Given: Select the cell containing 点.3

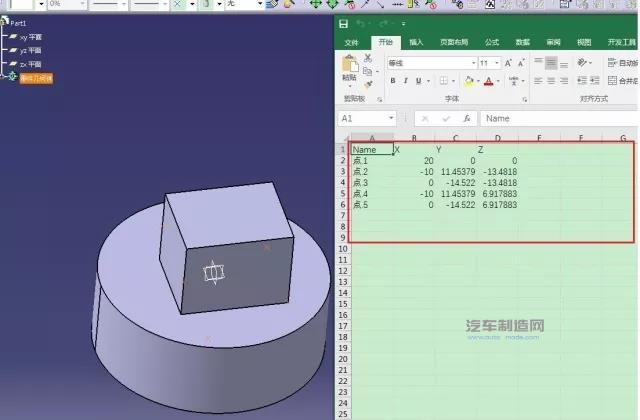Looking at the screenshot, I should [372, 183].
